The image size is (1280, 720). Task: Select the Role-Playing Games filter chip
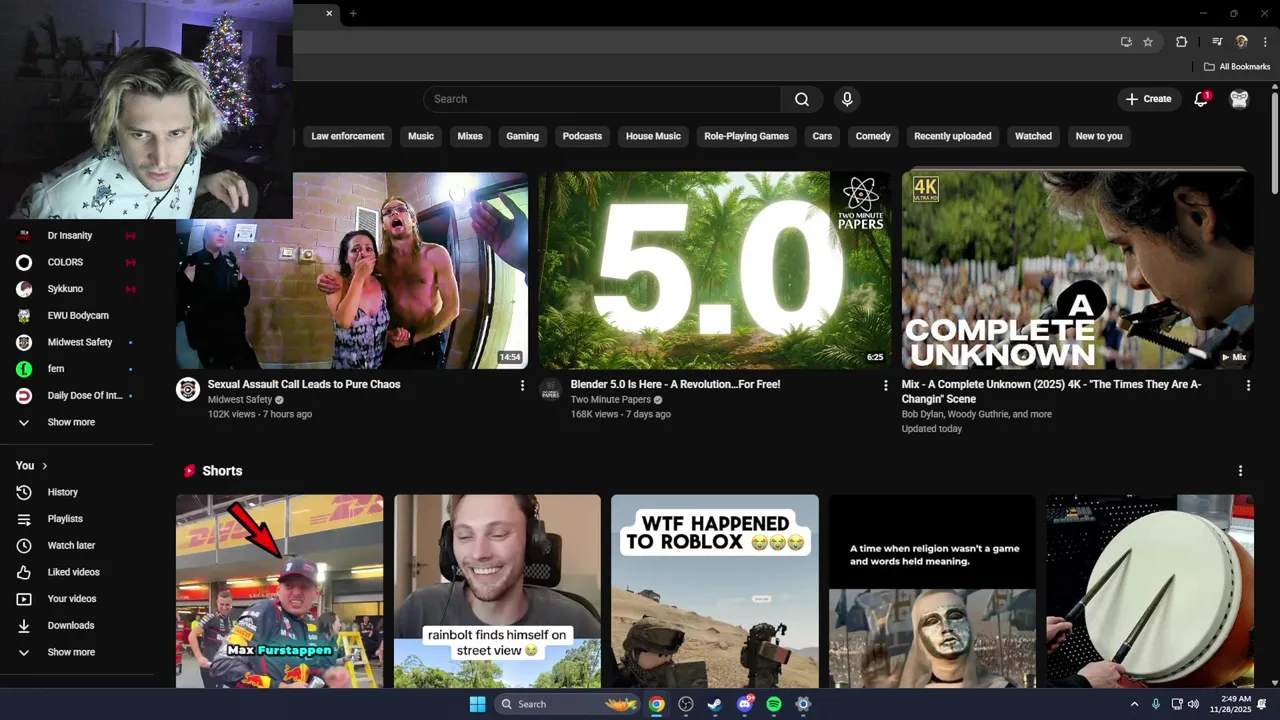(746, 136)
